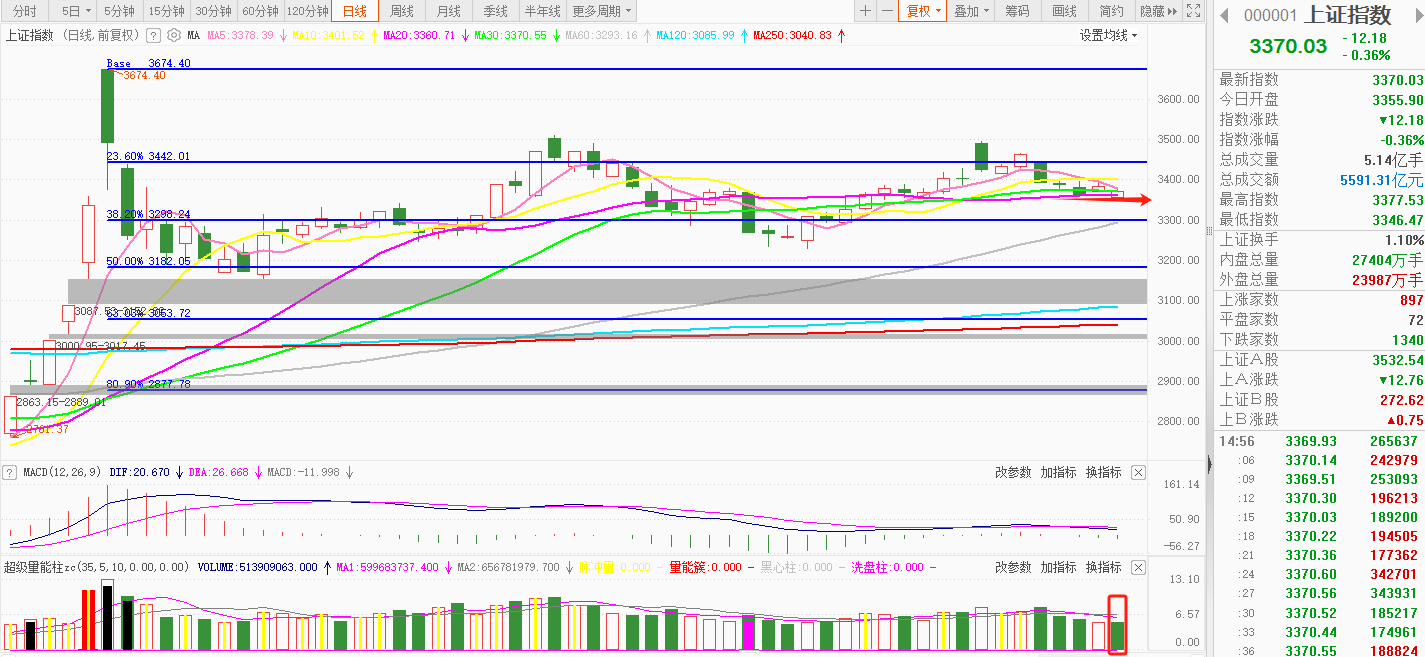This screenshot has width=1425, height=657.
Task: Open the 复权 adjustment dropdown
Action: point(923,11)
